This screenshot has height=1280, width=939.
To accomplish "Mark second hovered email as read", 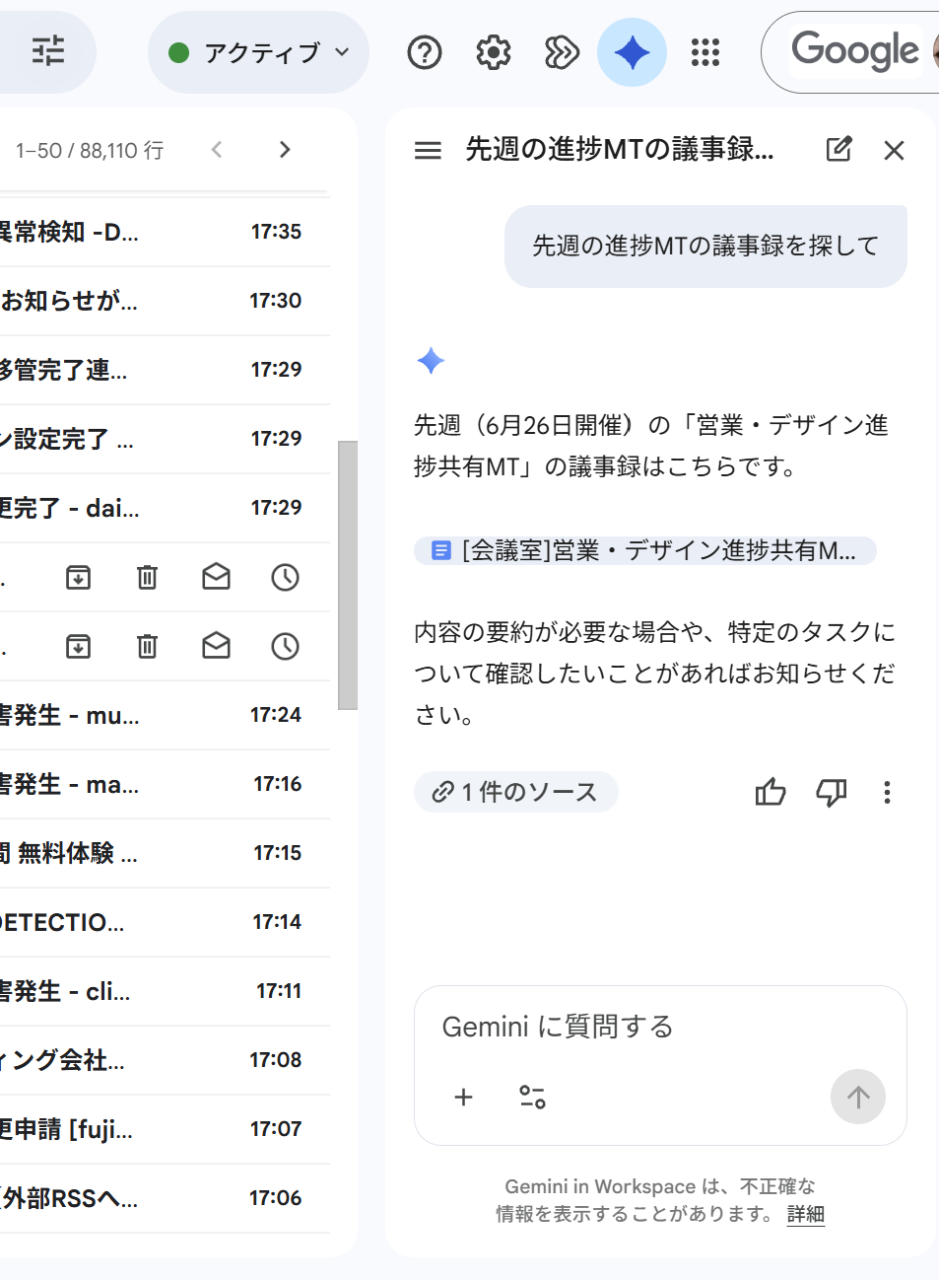I will coord(216,647).
